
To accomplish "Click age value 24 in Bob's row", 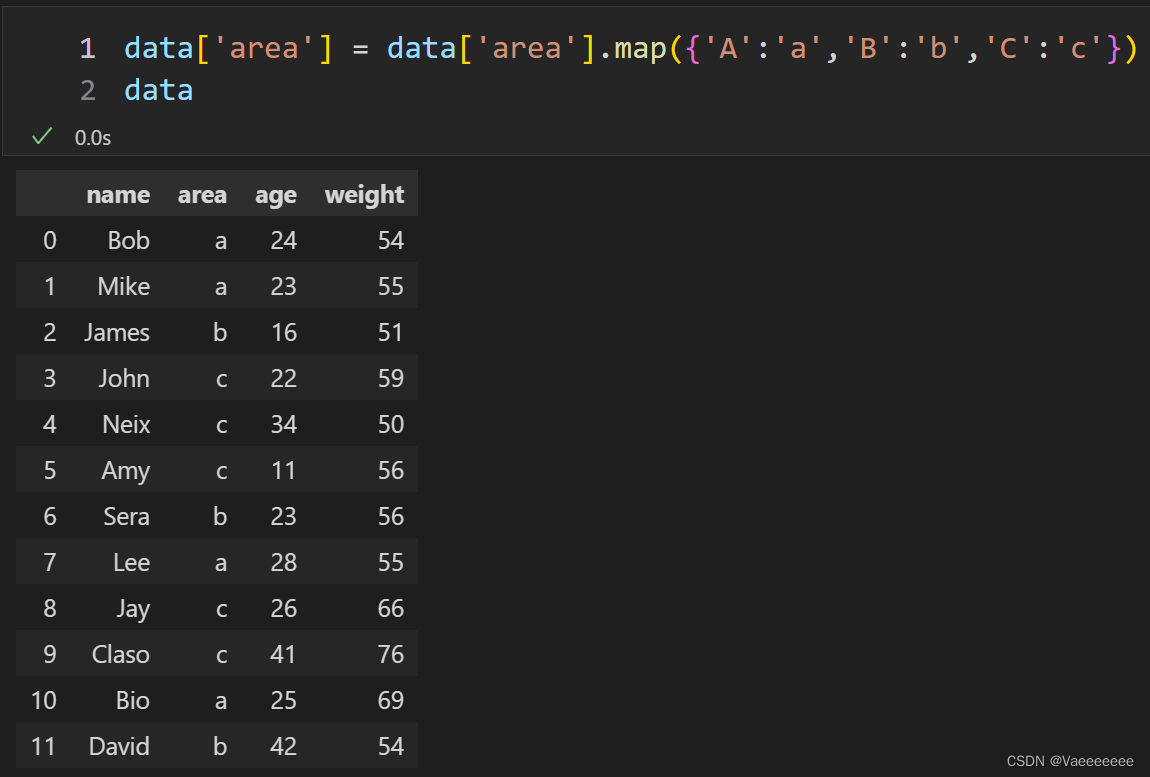I will coord(283,241).
